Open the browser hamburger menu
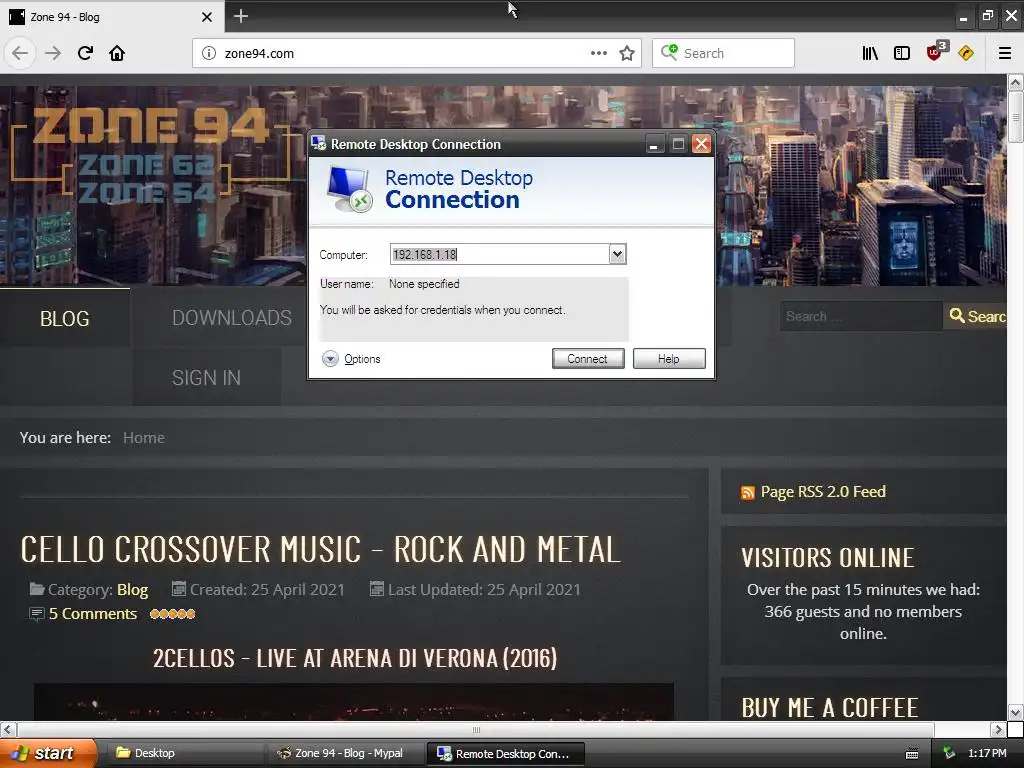The image size is (1024, 768). tap(1005, 53)
